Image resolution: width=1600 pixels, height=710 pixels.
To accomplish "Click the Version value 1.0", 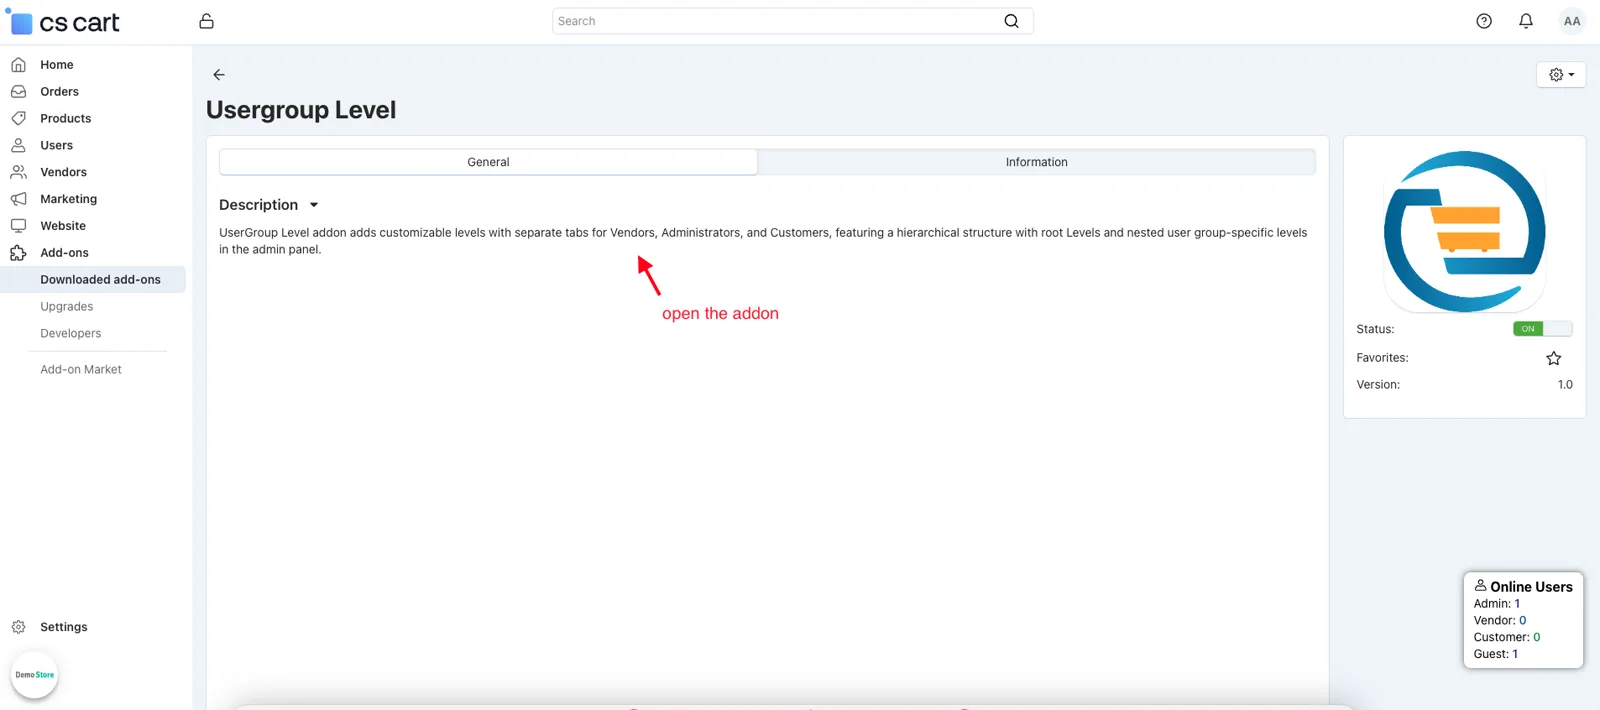I will pos(1565,385).
